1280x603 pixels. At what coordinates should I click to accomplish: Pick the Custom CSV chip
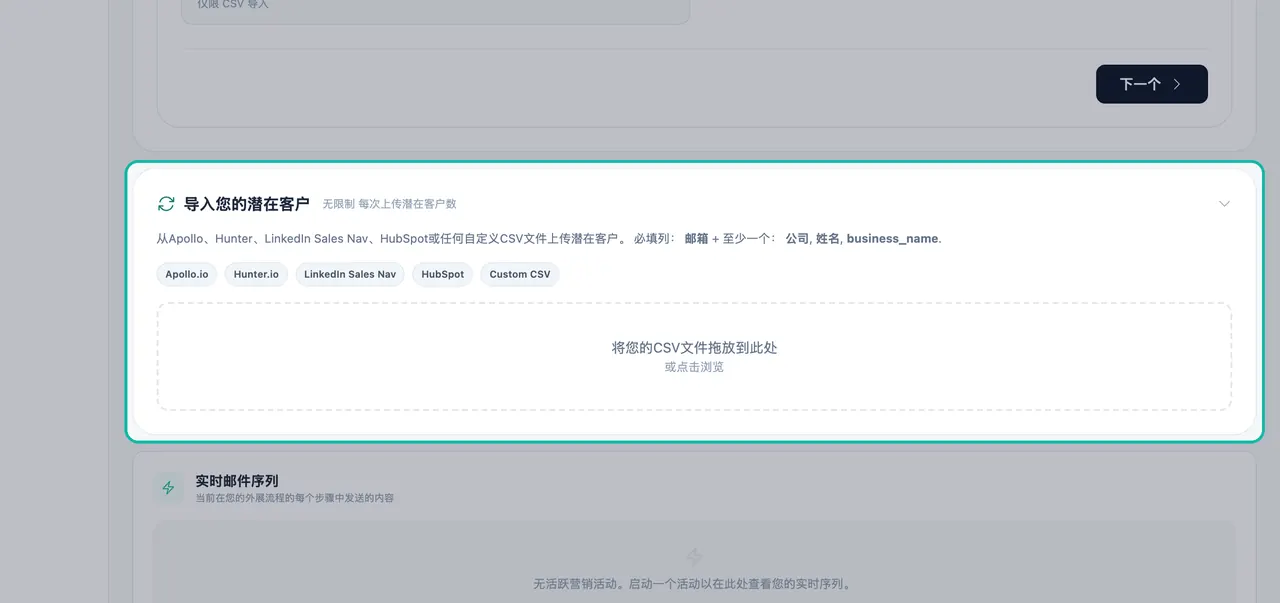click(520, 274)
